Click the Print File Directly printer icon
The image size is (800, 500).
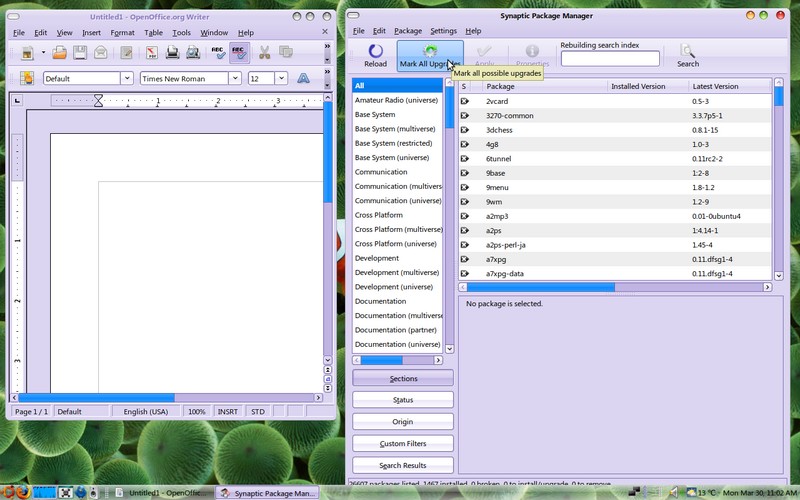(x=172, y=53)
